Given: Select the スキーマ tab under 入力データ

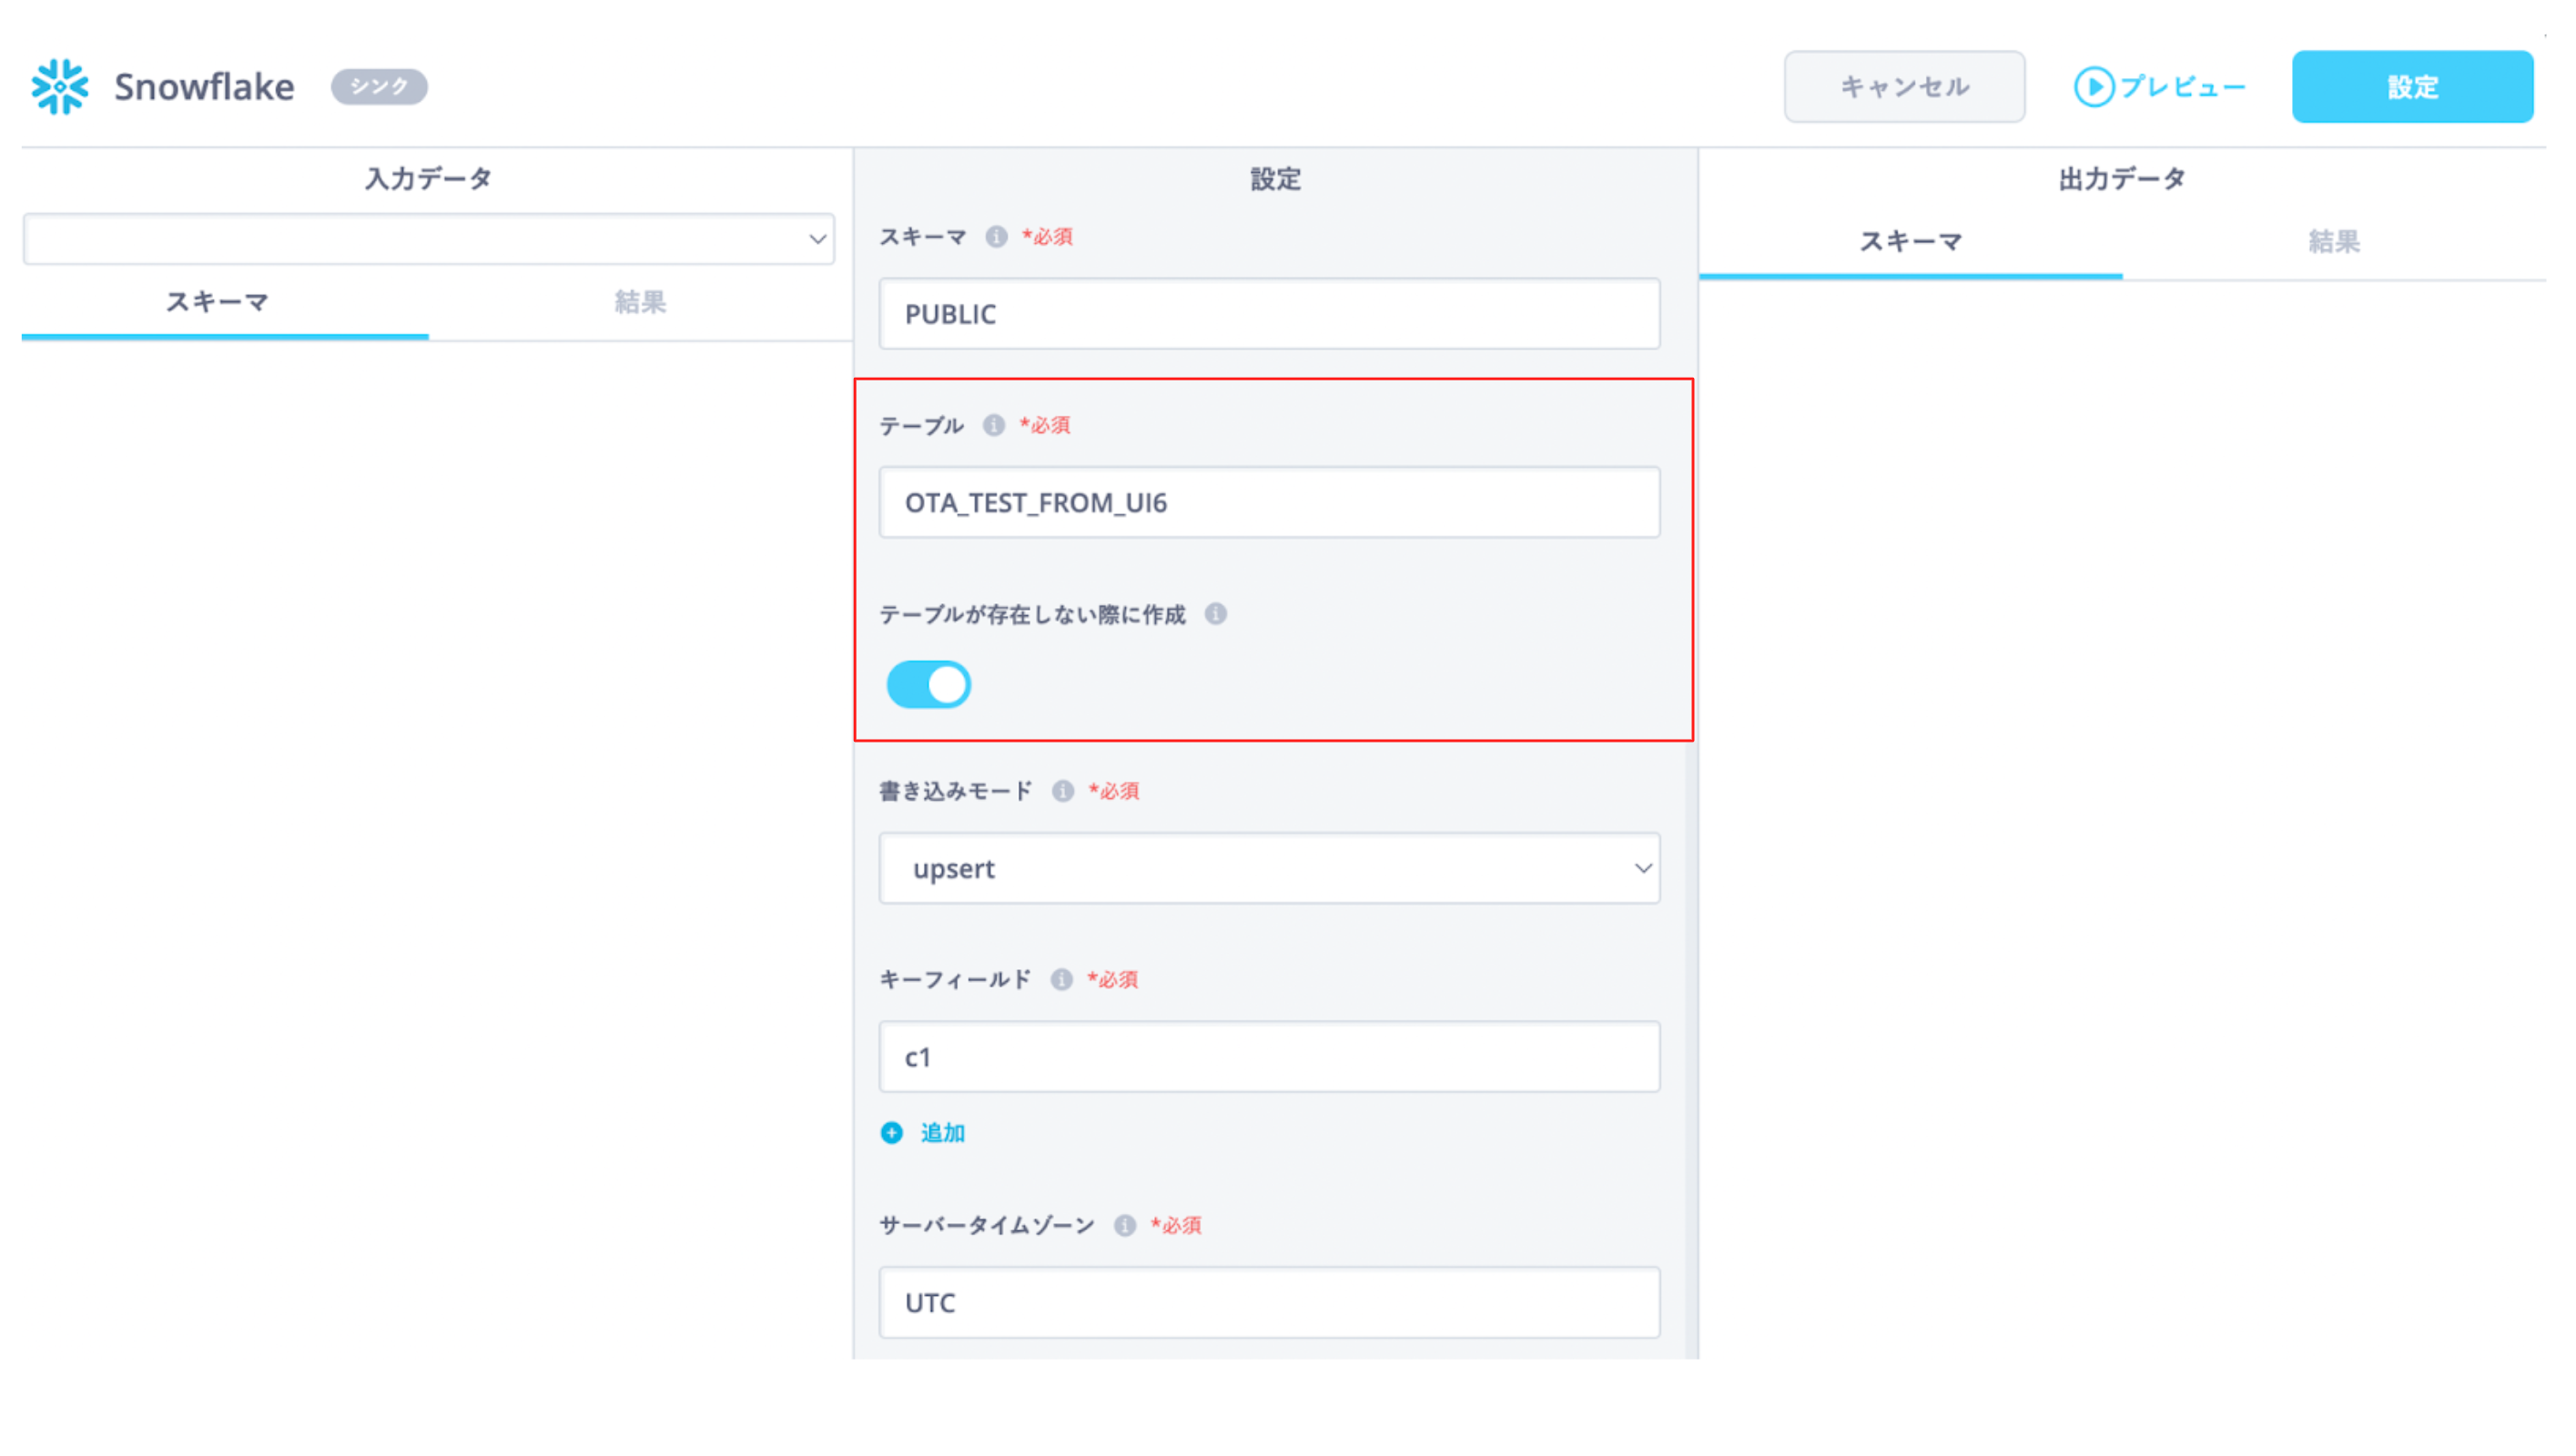Looking at the screenshot, I should pyautogui.click(x=215, y=301).
